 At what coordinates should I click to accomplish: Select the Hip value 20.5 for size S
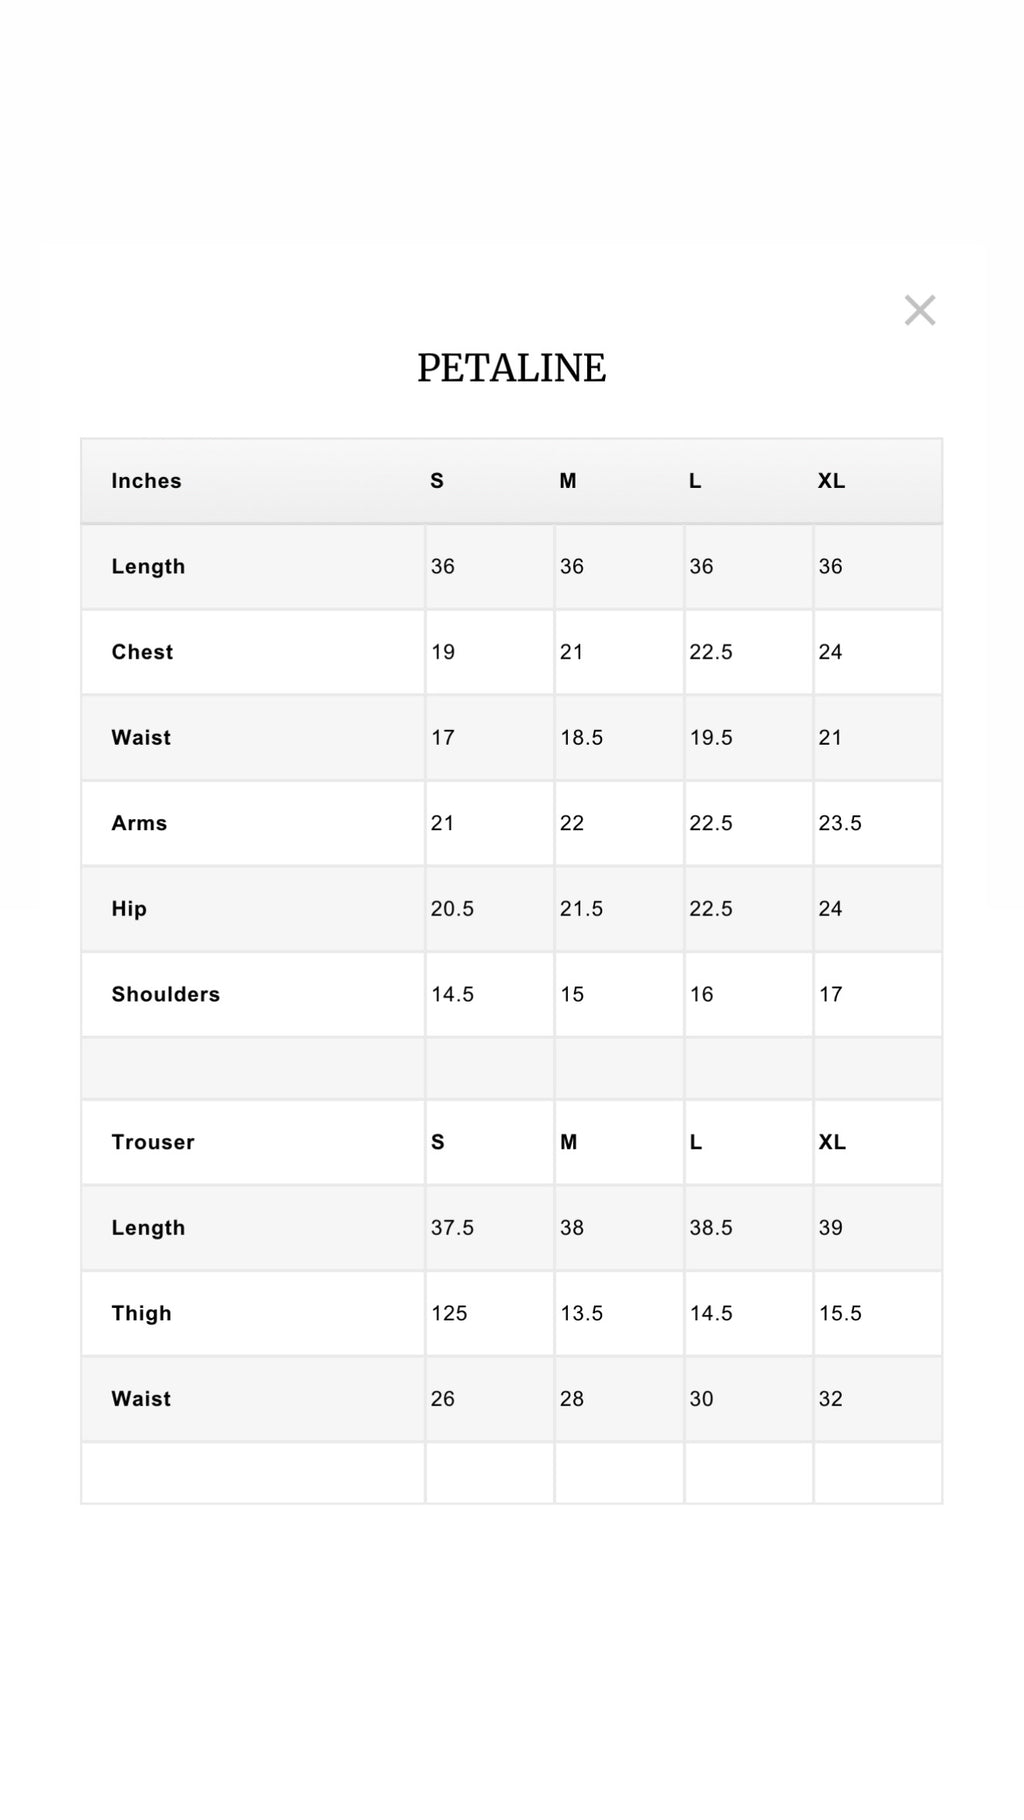coord(452,909)
